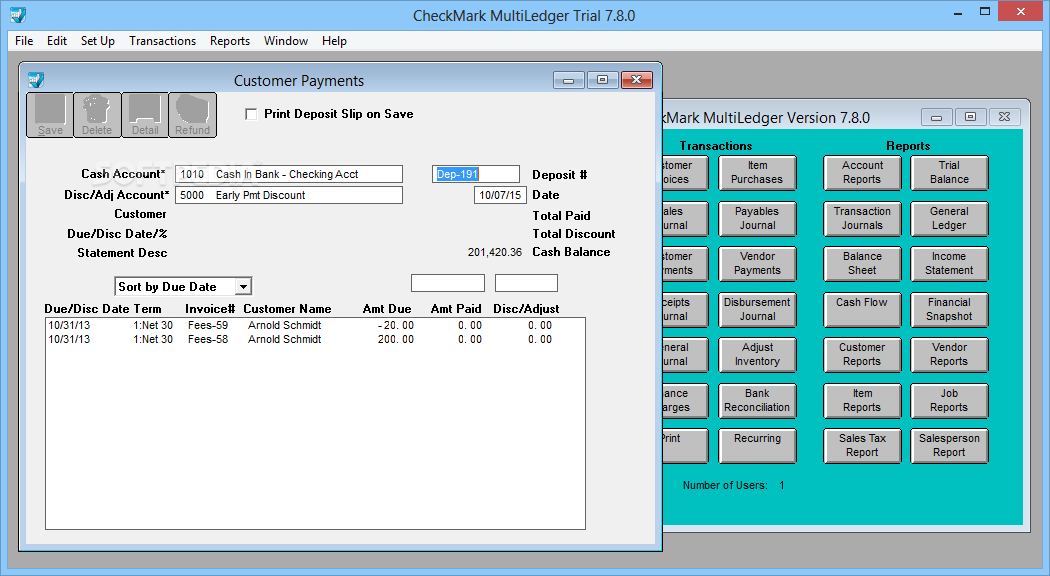
Task: Select the Fees-59 invoice row
Action: click(x=315, y=325)
